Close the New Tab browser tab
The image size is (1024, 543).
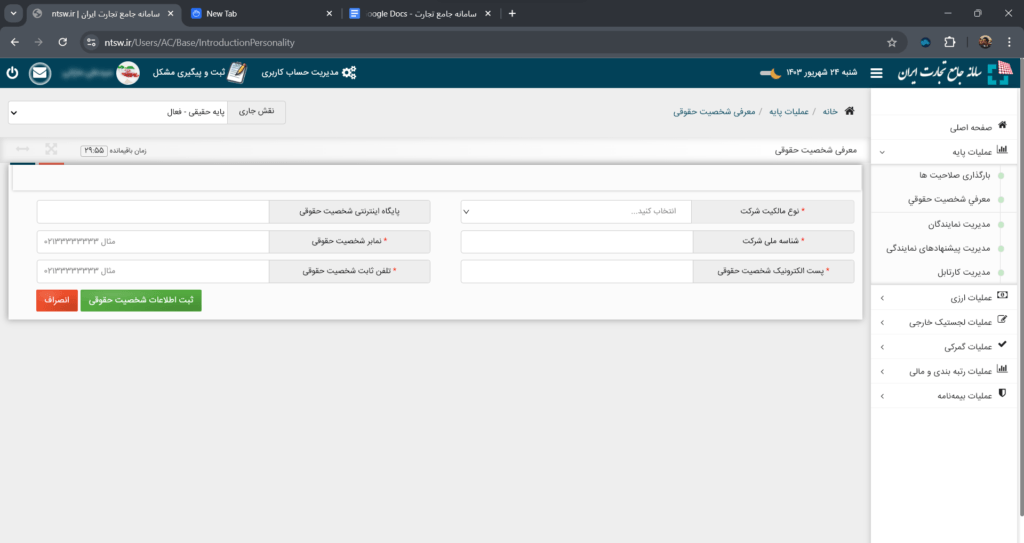pyautogui.click(x=329, y=14)
